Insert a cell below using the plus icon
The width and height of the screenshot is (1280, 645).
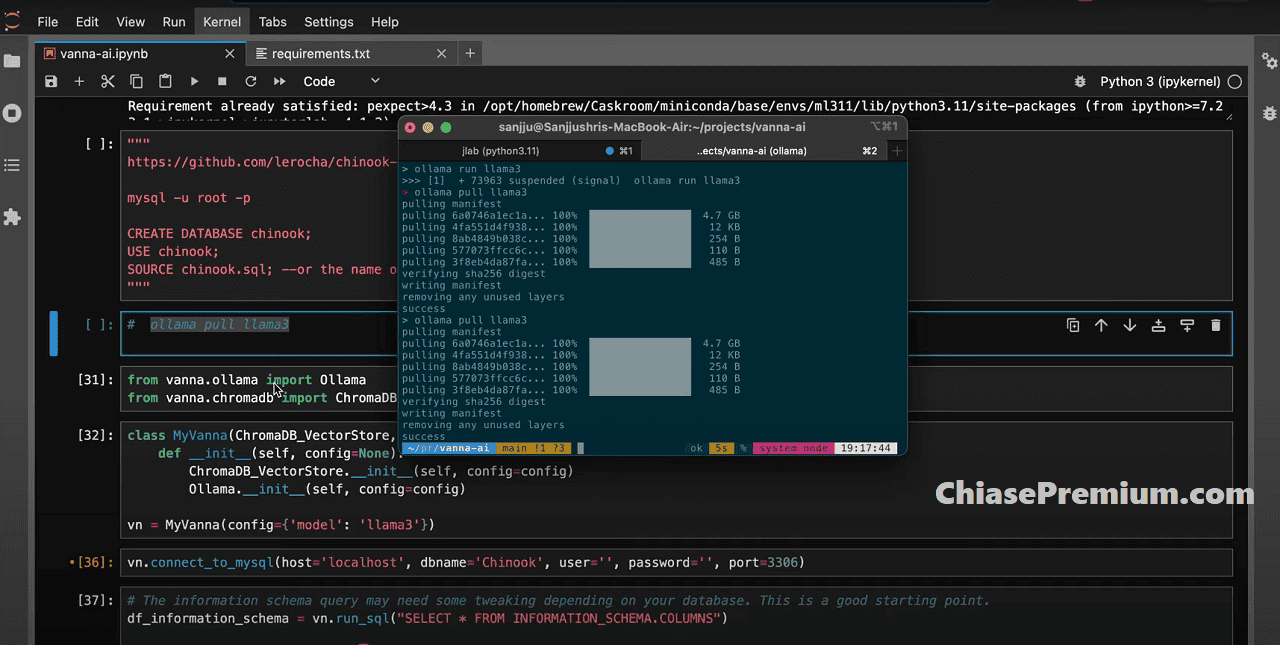point(79,81)
